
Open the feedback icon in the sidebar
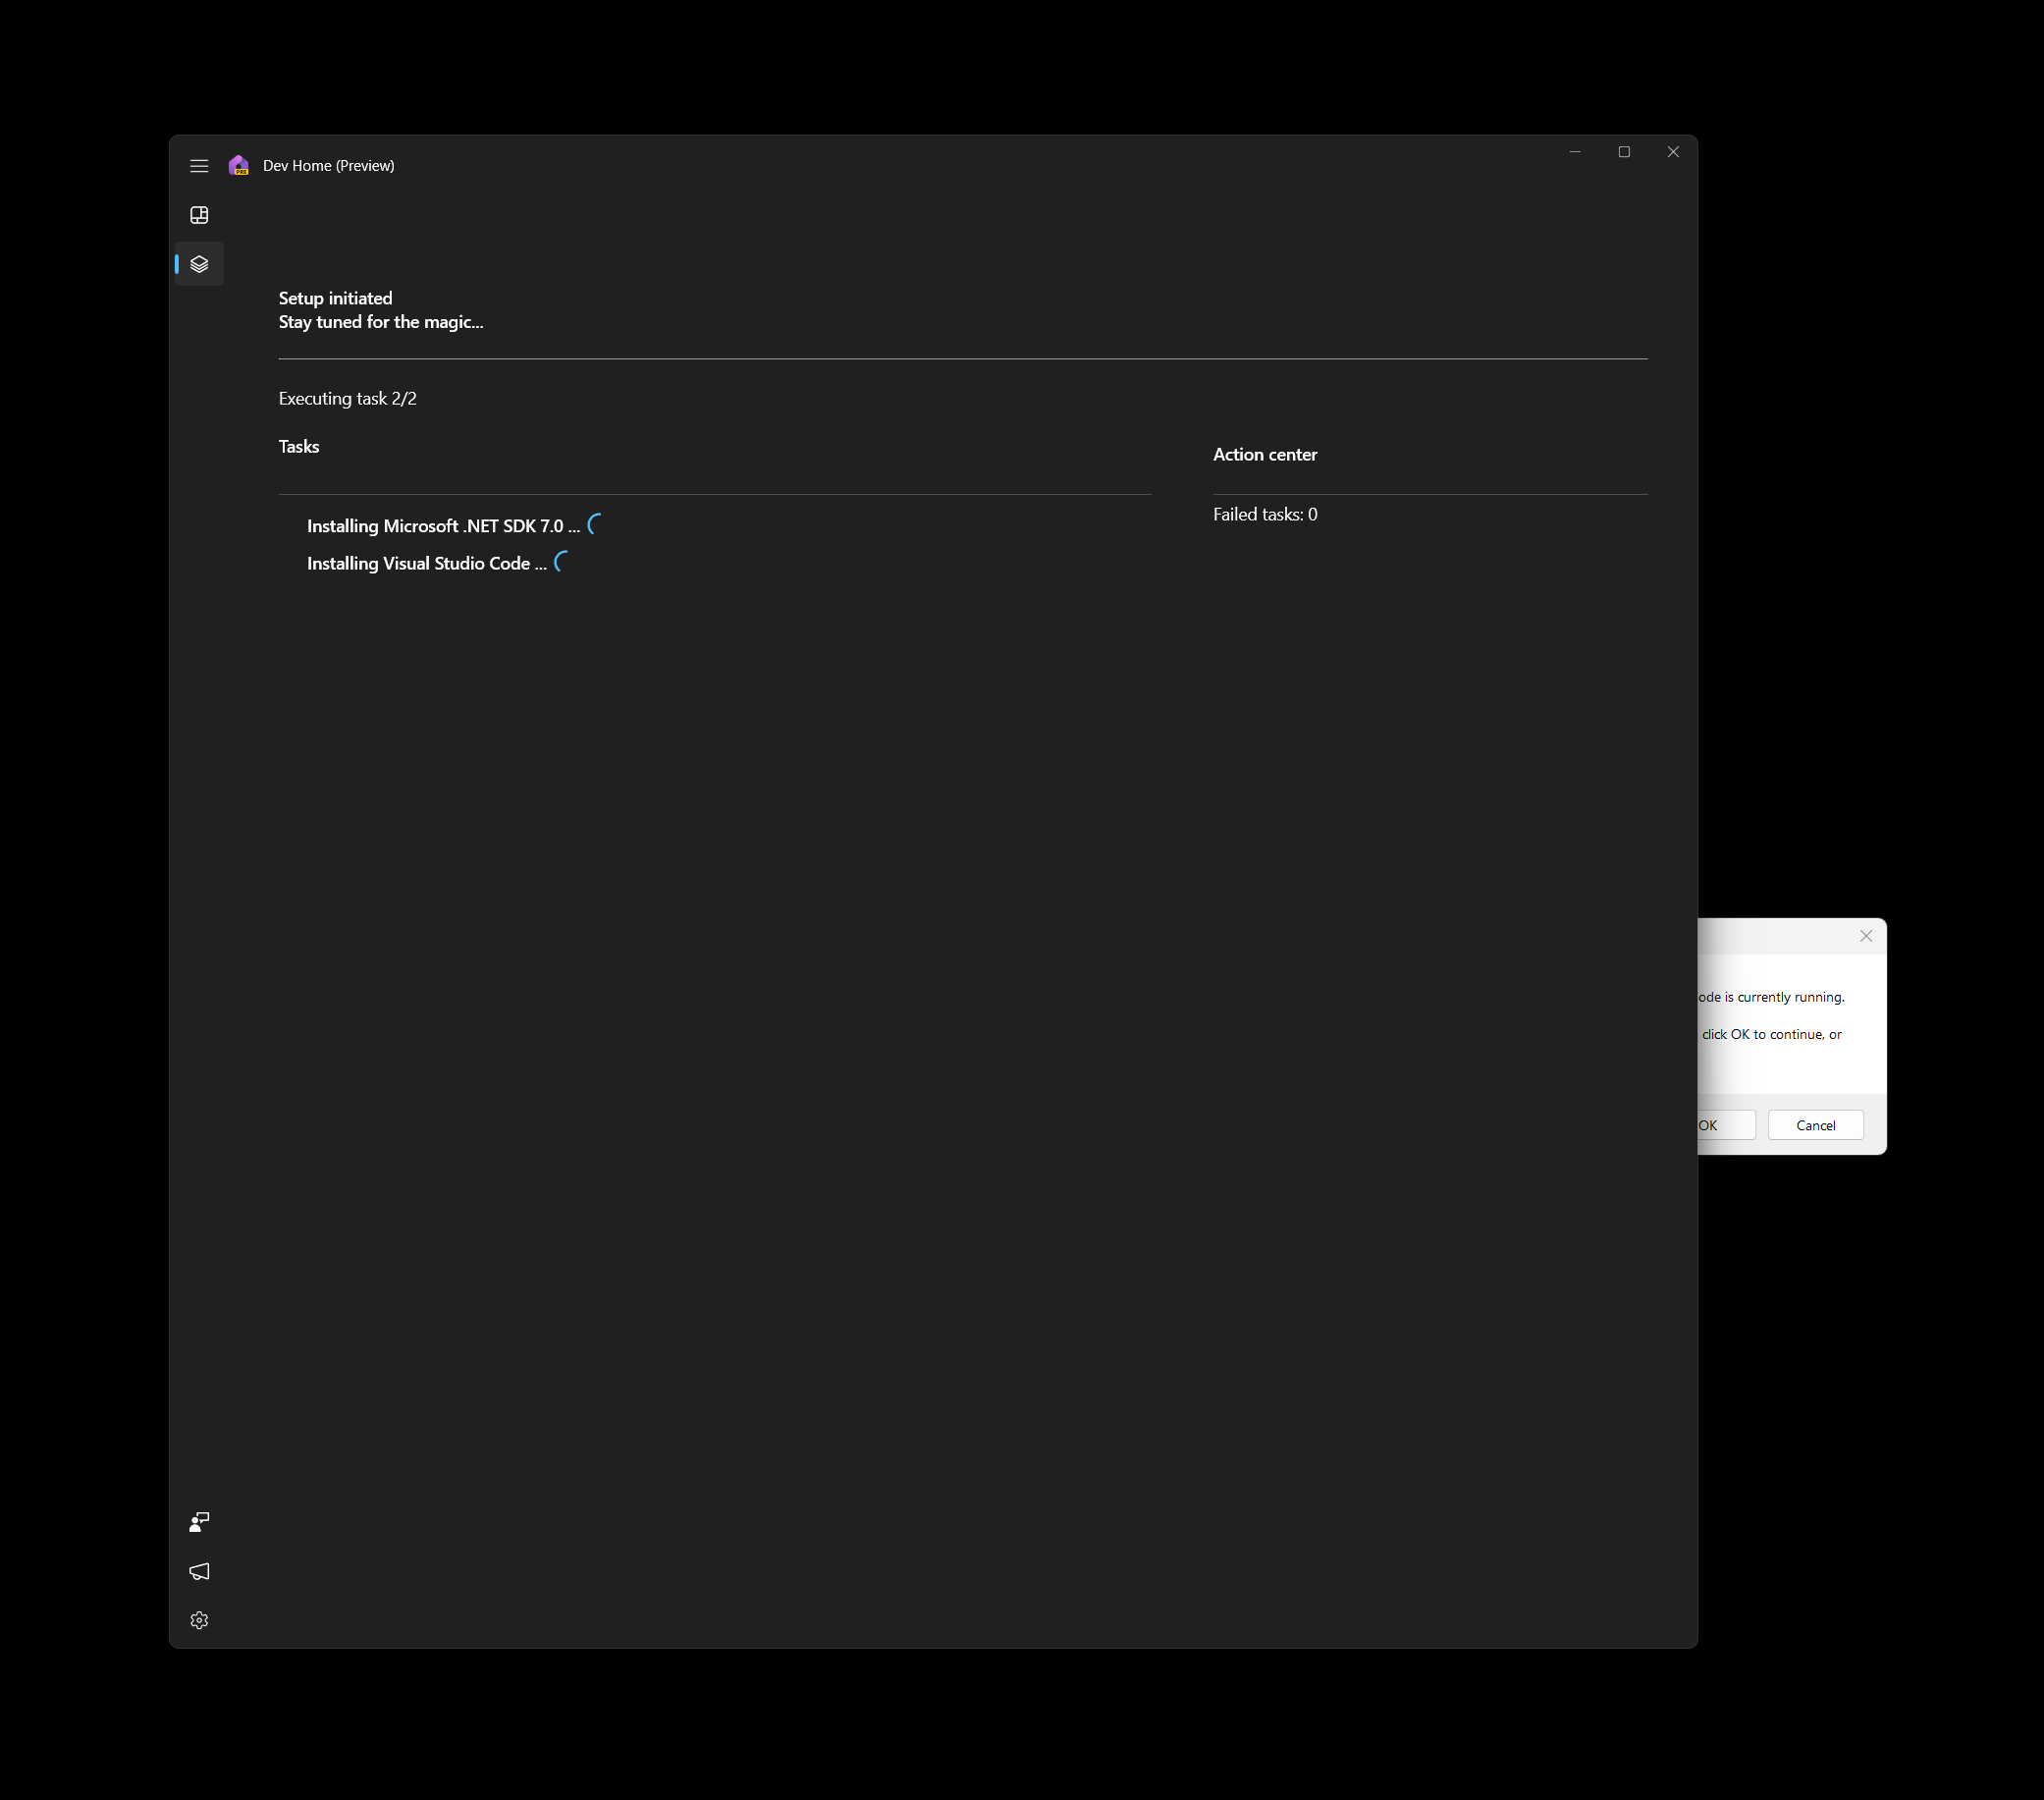pos(199,1522)
